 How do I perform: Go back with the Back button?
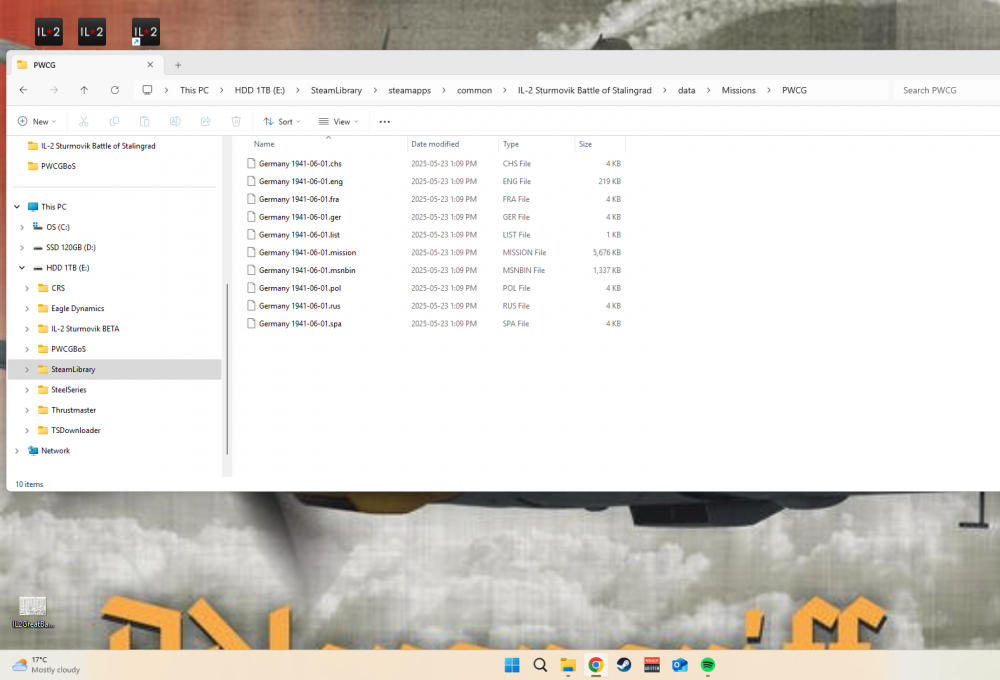(23, 90)
